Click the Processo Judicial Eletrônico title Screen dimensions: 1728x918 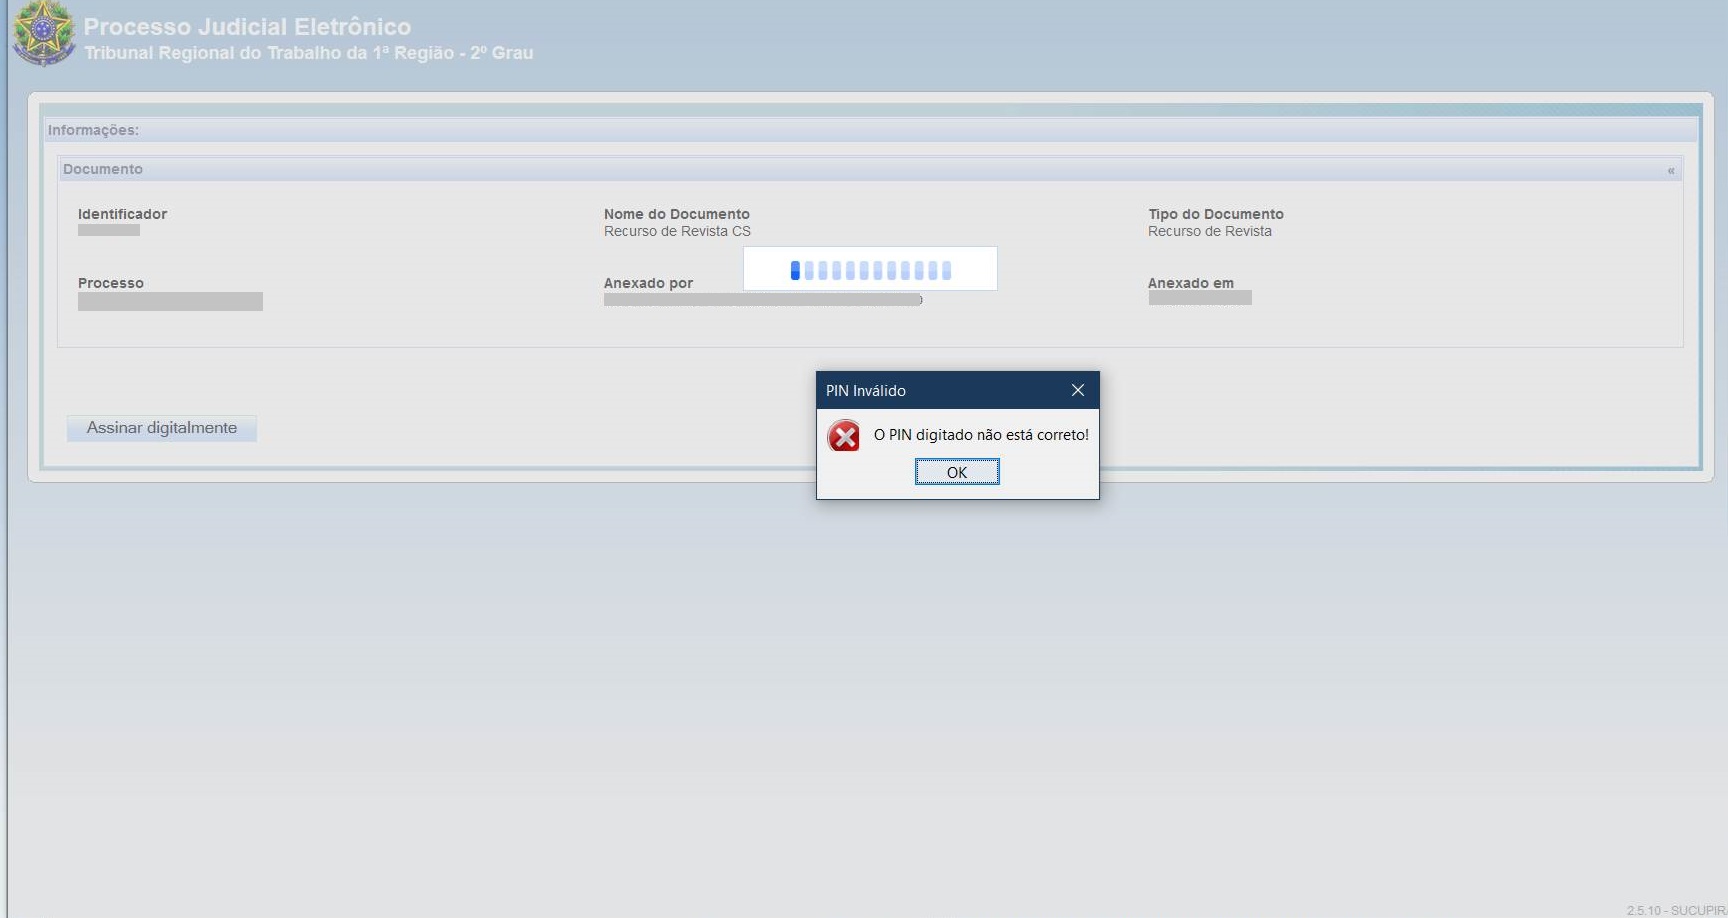click(247, 27)
